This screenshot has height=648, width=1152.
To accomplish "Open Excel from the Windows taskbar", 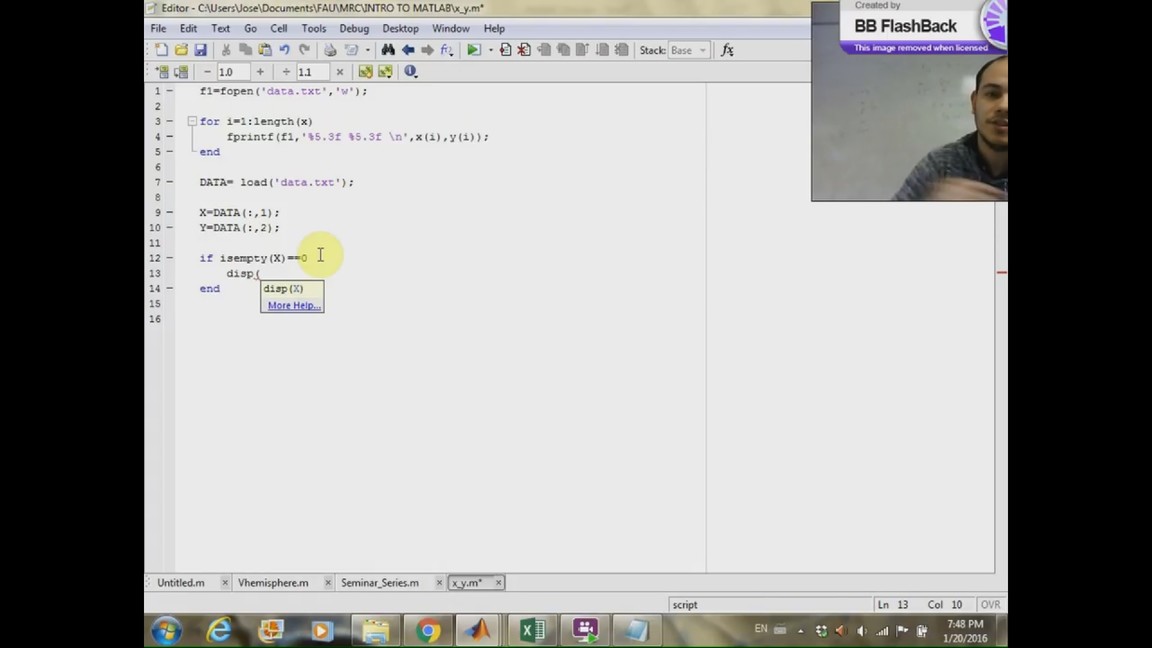I will (x=532, y=630).
